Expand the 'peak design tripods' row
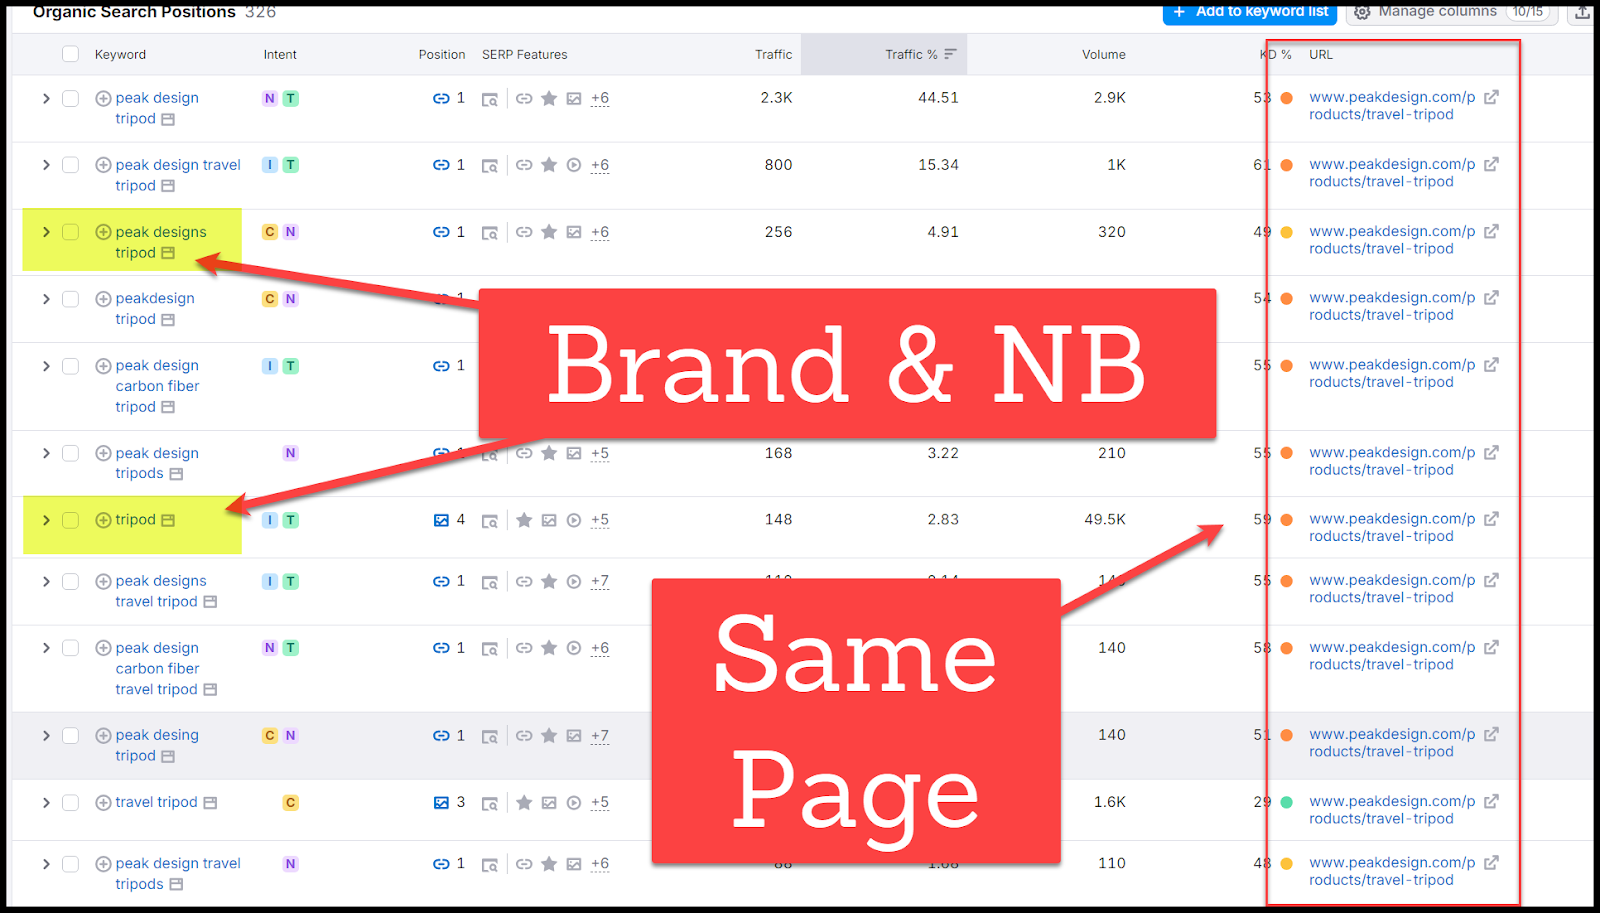The height and width of the screenshot is (913, 1600). click(46, 453)
